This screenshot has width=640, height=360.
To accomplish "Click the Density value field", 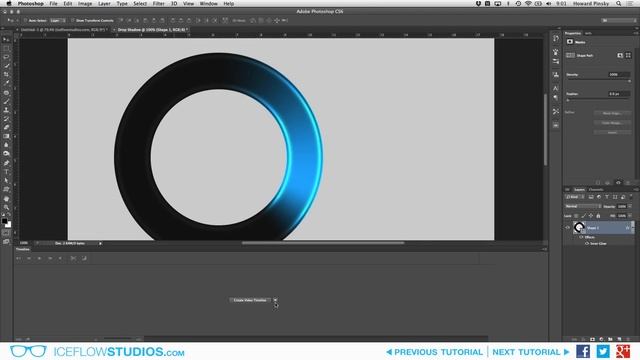I will click(x=619, y=75).
